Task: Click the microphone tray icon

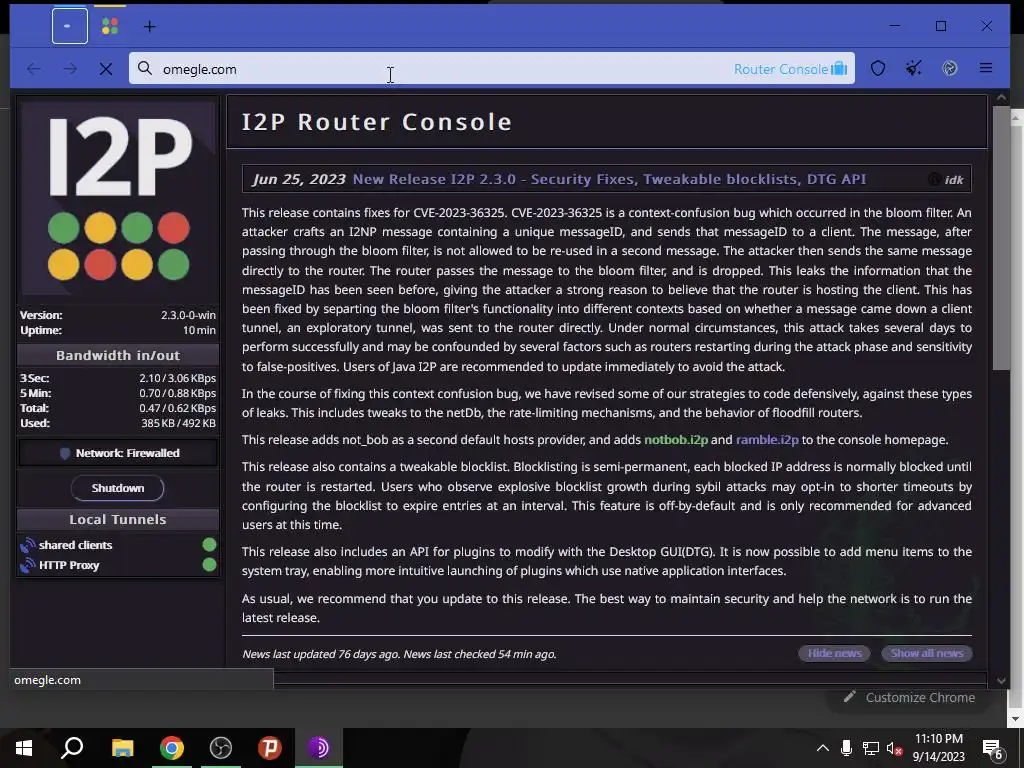Action: tap(846, 748)
